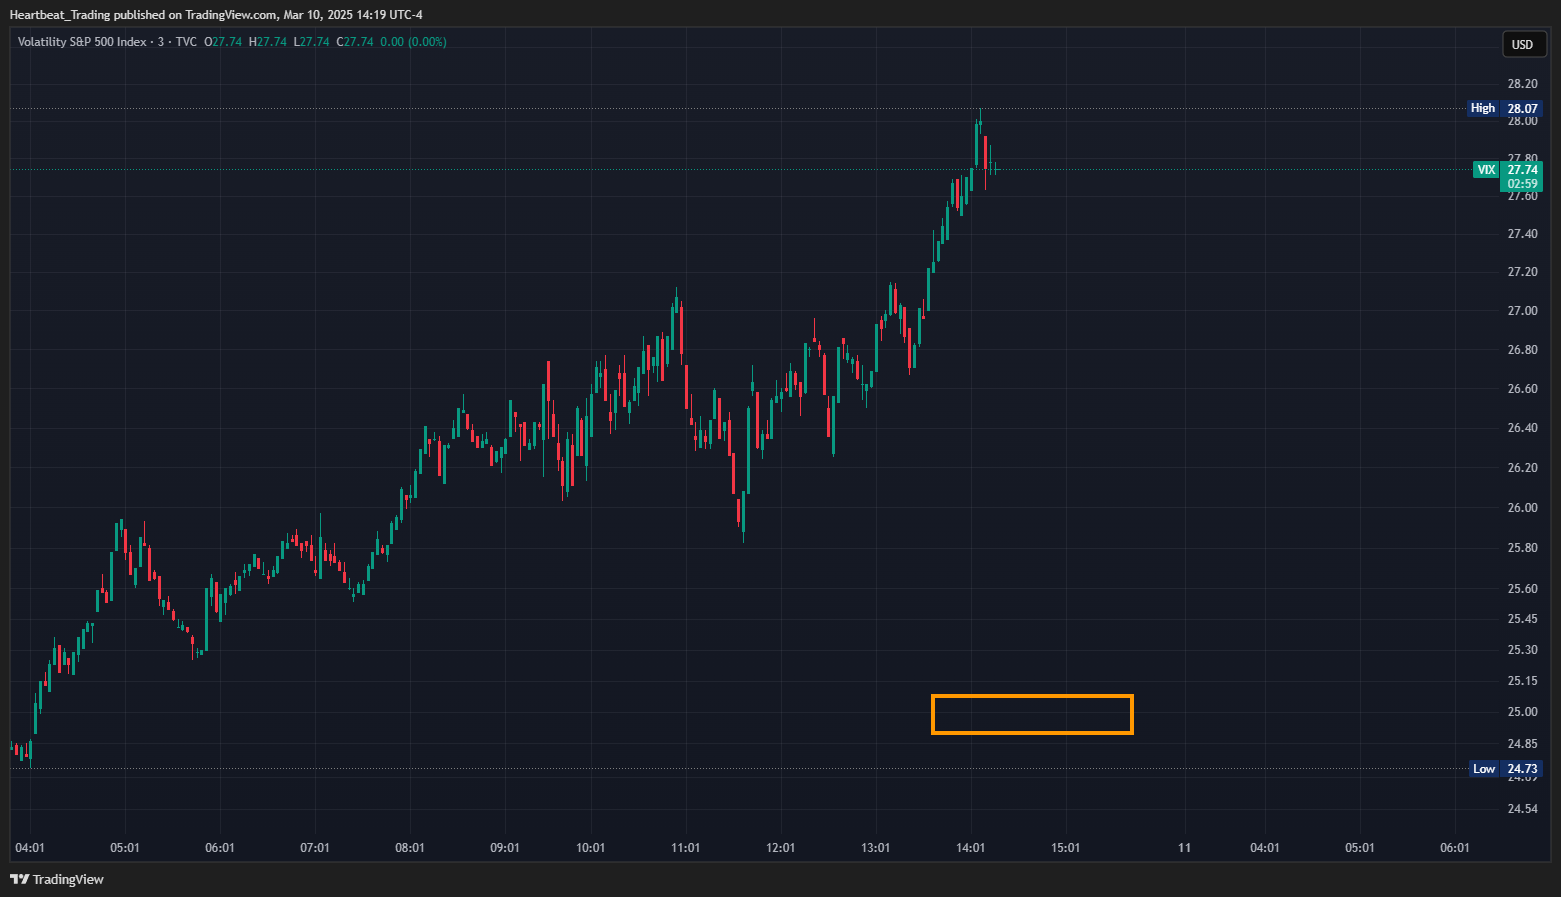The width and height of the screenshot is (1561, 897).
Task: Click the 14:01 time axis label
Action: tap(971, 848)
